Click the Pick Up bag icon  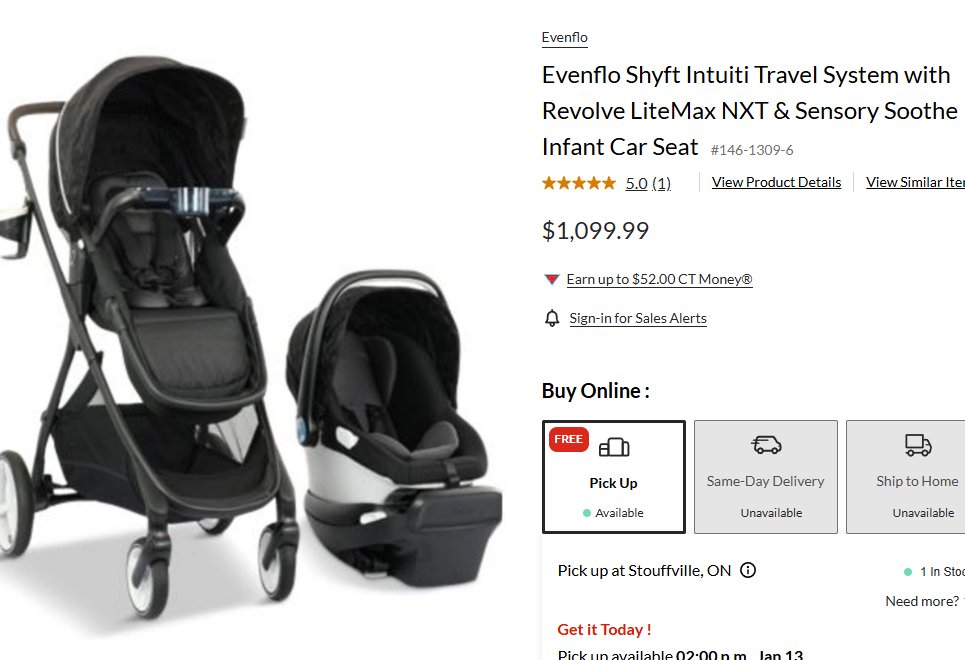[x=614, y=447]
